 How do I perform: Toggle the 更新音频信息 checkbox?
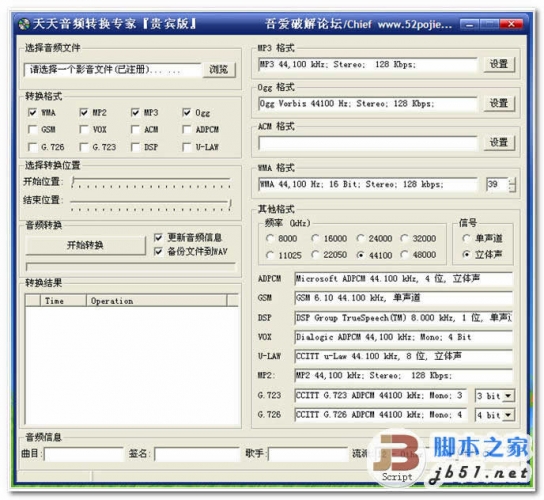tap(158, 238)
